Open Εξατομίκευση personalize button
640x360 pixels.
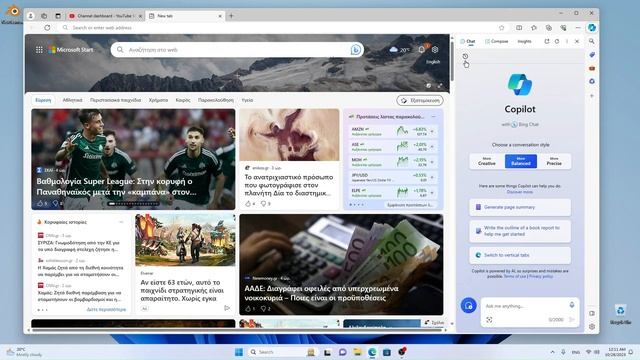[x=420, y=100]
